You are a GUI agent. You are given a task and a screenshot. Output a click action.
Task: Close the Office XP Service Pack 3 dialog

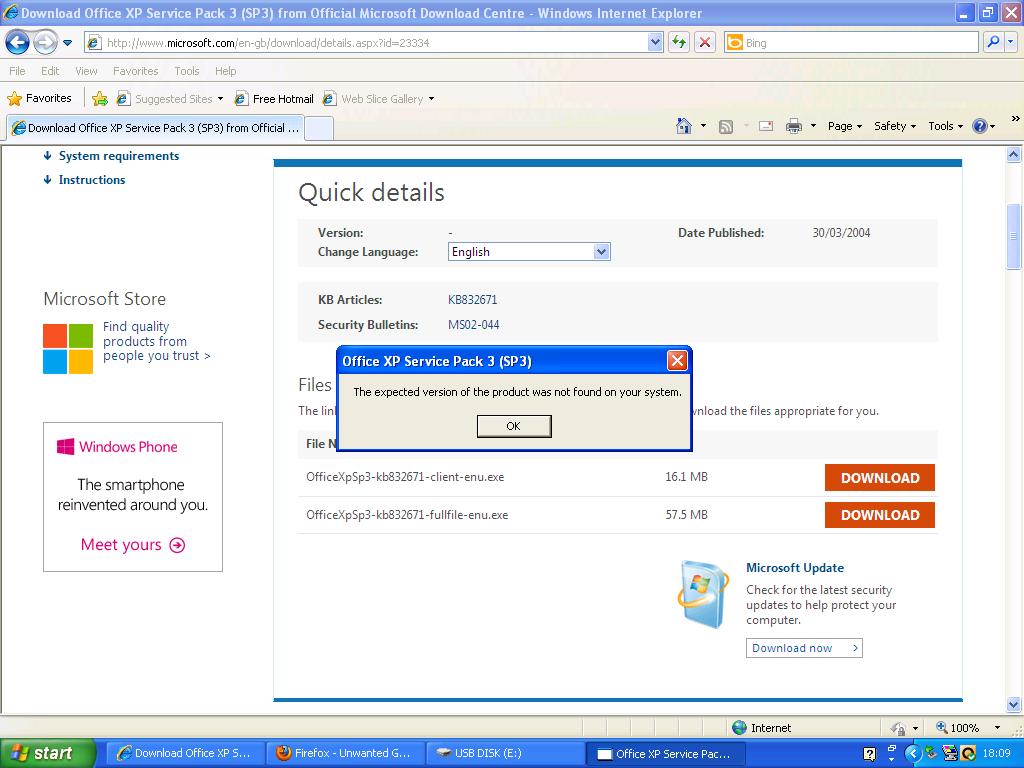[x=677, y=360]
